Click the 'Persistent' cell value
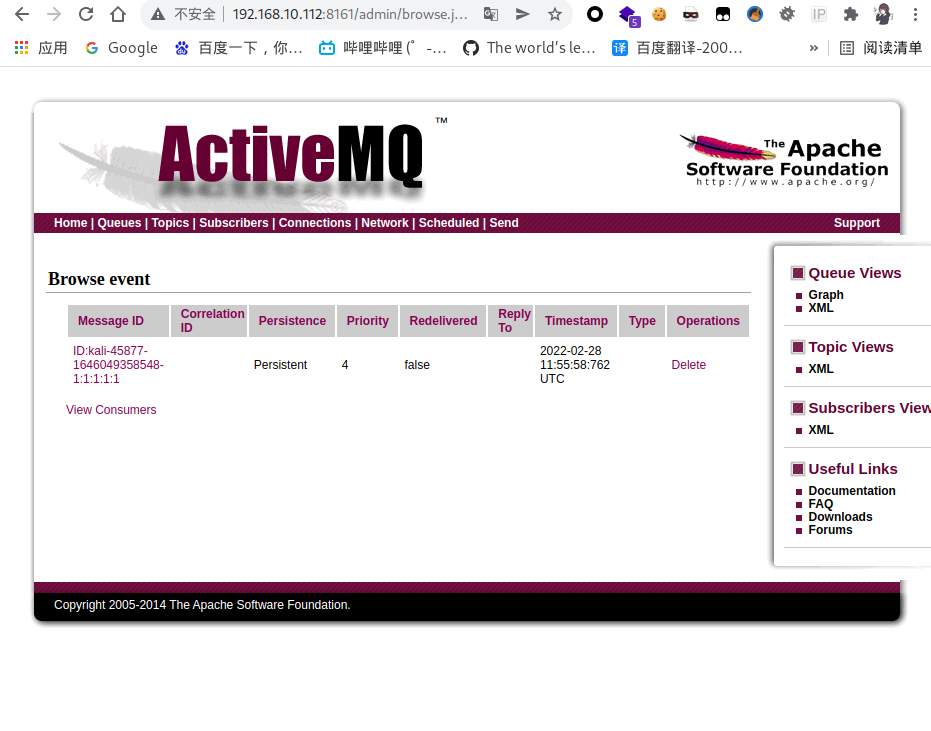This screenshot has width=931, height=731. 280,365
